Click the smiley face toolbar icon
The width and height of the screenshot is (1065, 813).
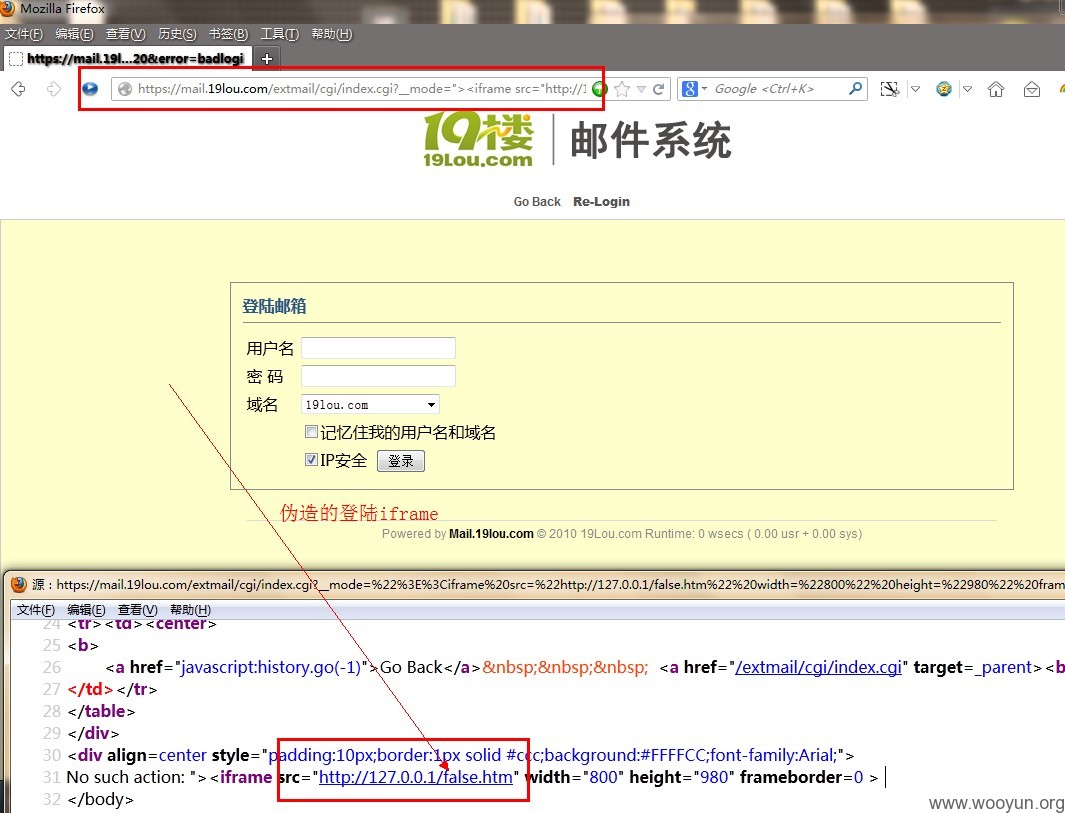tap(943, 89)
